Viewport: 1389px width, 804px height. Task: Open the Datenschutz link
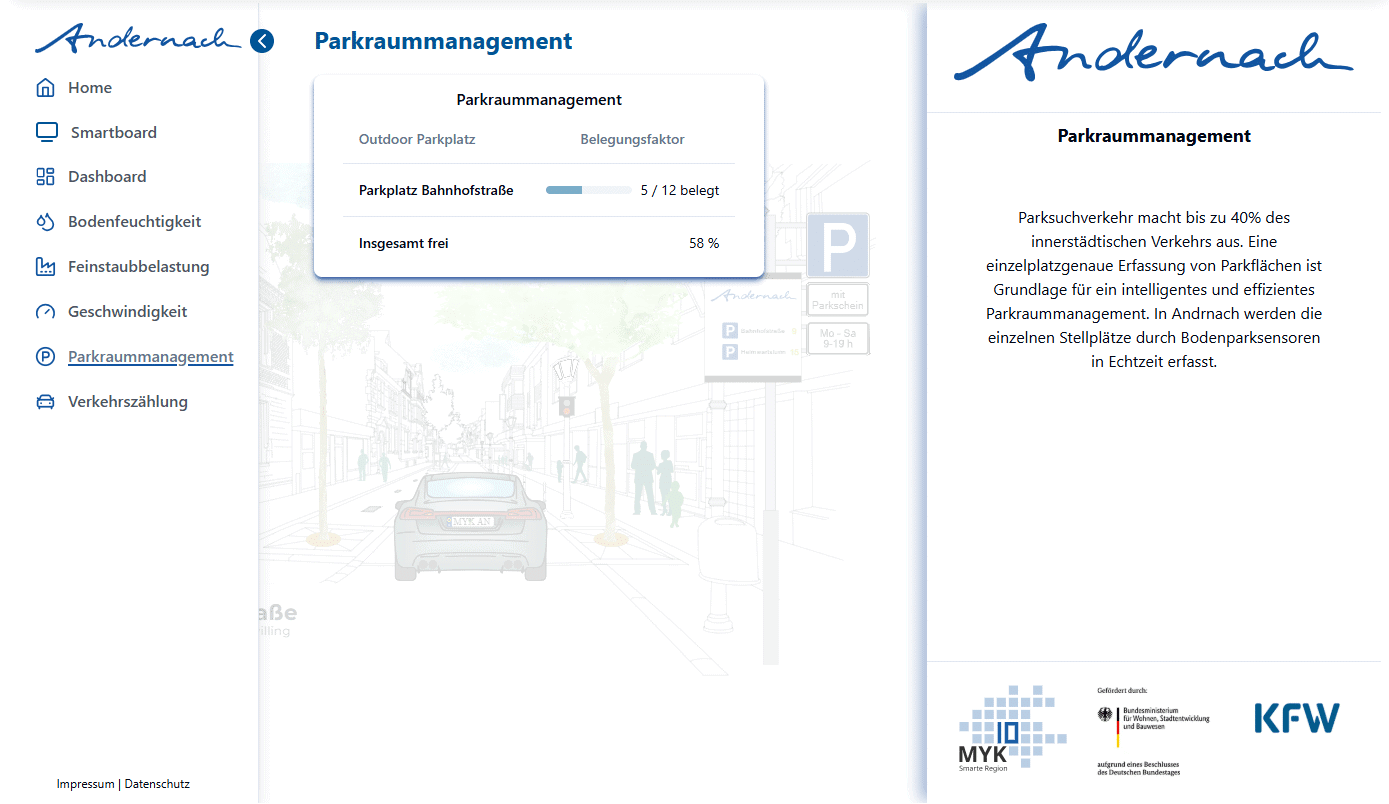(x=157, y=784)
